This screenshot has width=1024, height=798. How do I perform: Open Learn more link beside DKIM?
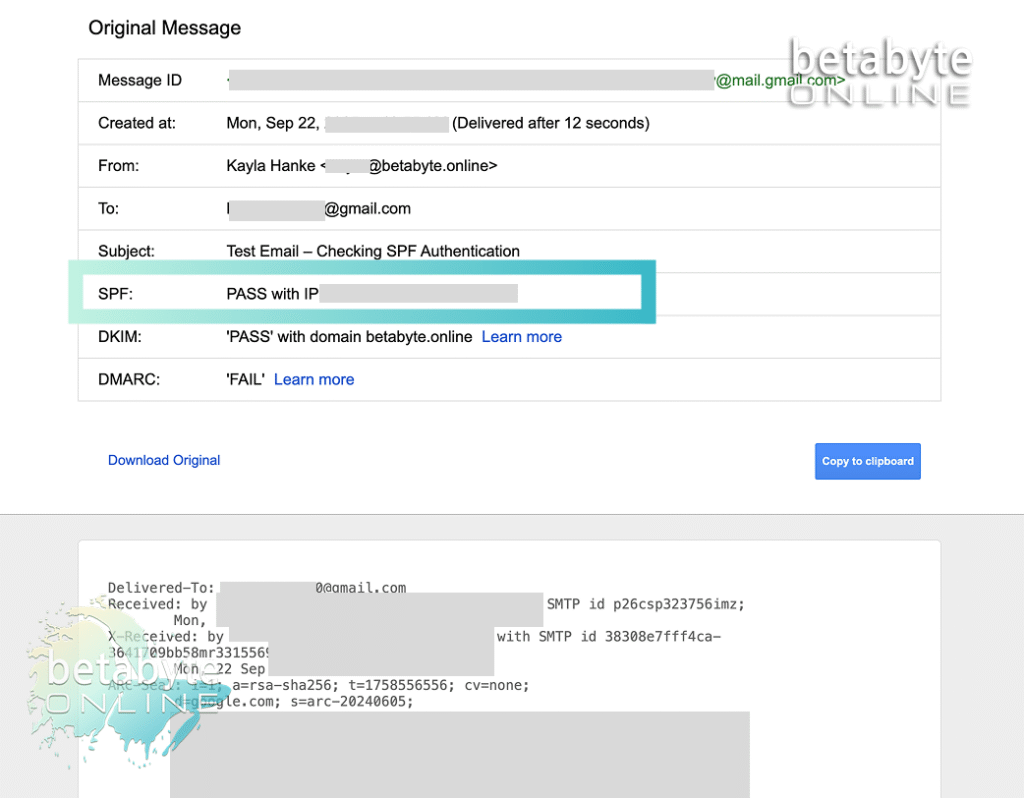(x=521, y=337)
